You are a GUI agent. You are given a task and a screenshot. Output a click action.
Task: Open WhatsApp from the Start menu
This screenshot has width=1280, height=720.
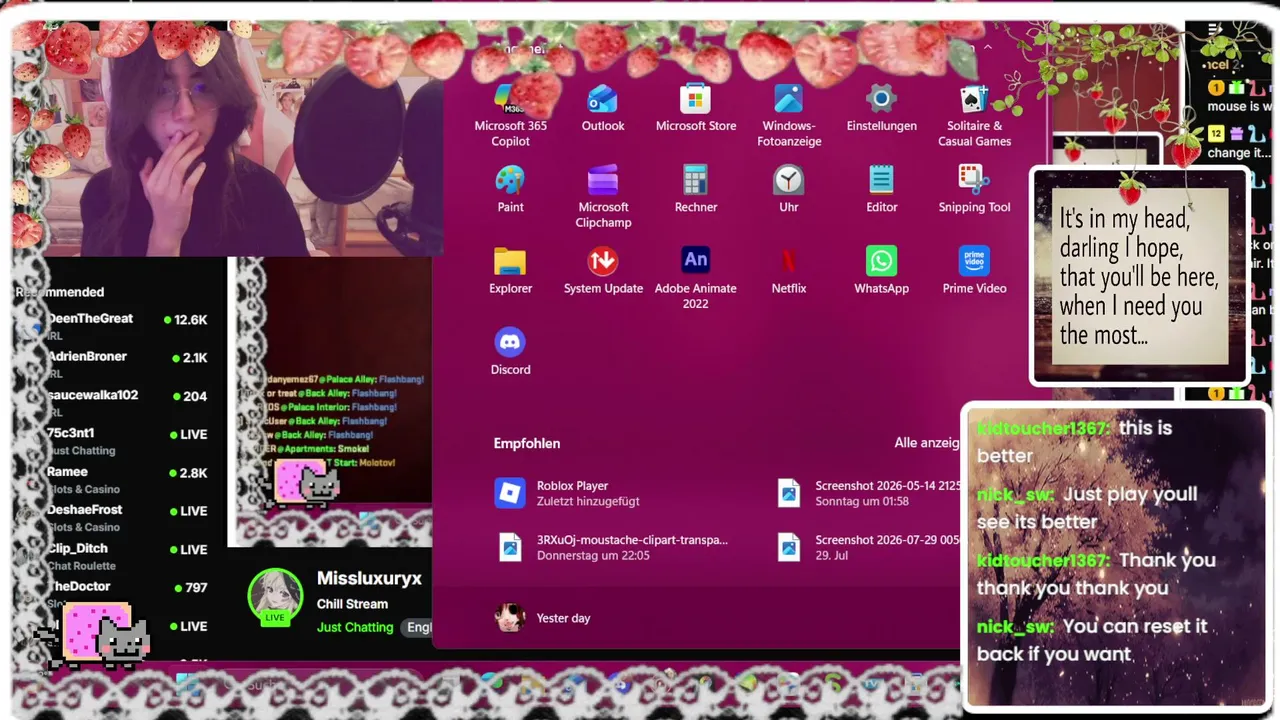[x=881, y=270]
